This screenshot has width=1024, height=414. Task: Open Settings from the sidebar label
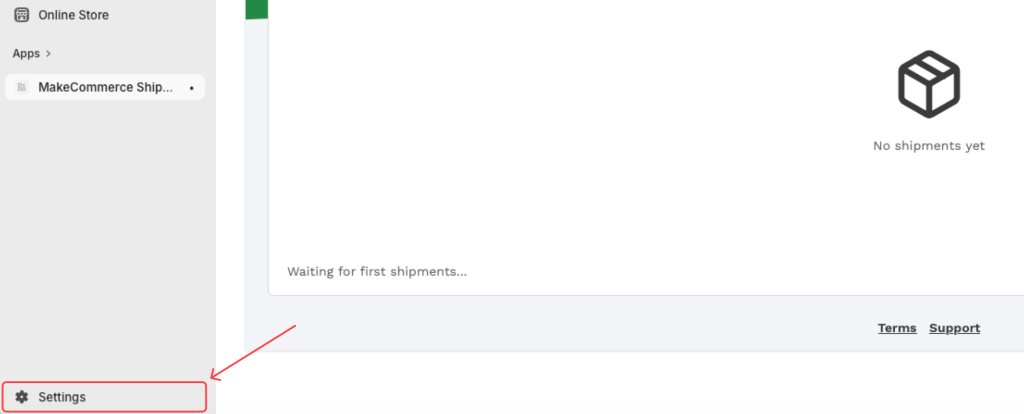62,397
